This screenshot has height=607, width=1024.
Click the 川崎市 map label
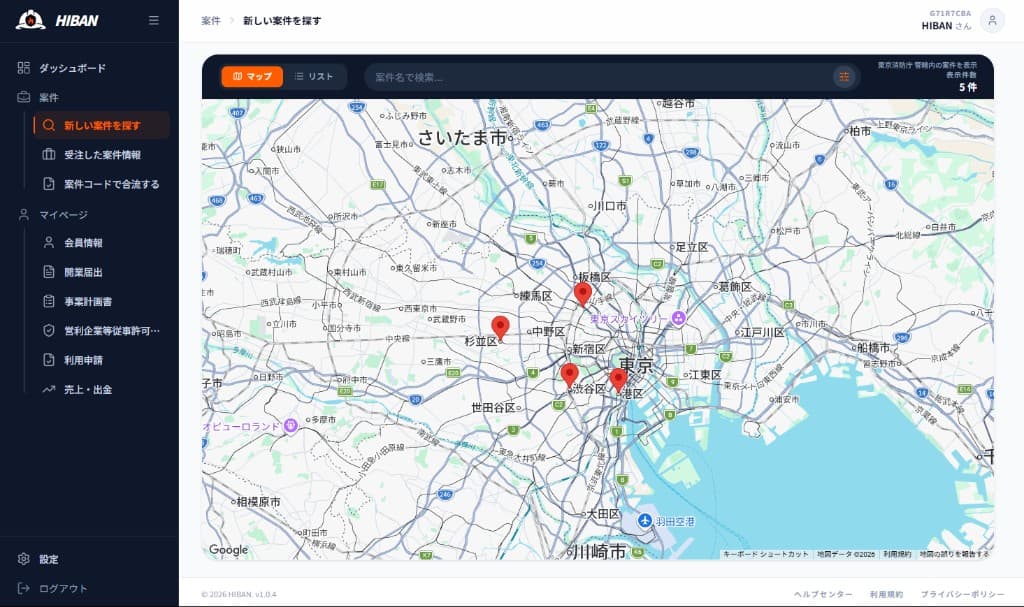[x=600, y=551]
